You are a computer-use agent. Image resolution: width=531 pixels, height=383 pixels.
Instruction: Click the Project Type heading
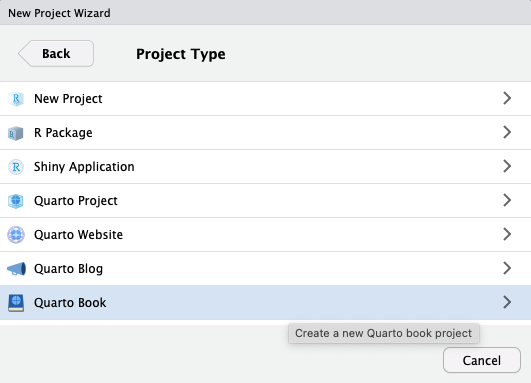click(181, 54)
